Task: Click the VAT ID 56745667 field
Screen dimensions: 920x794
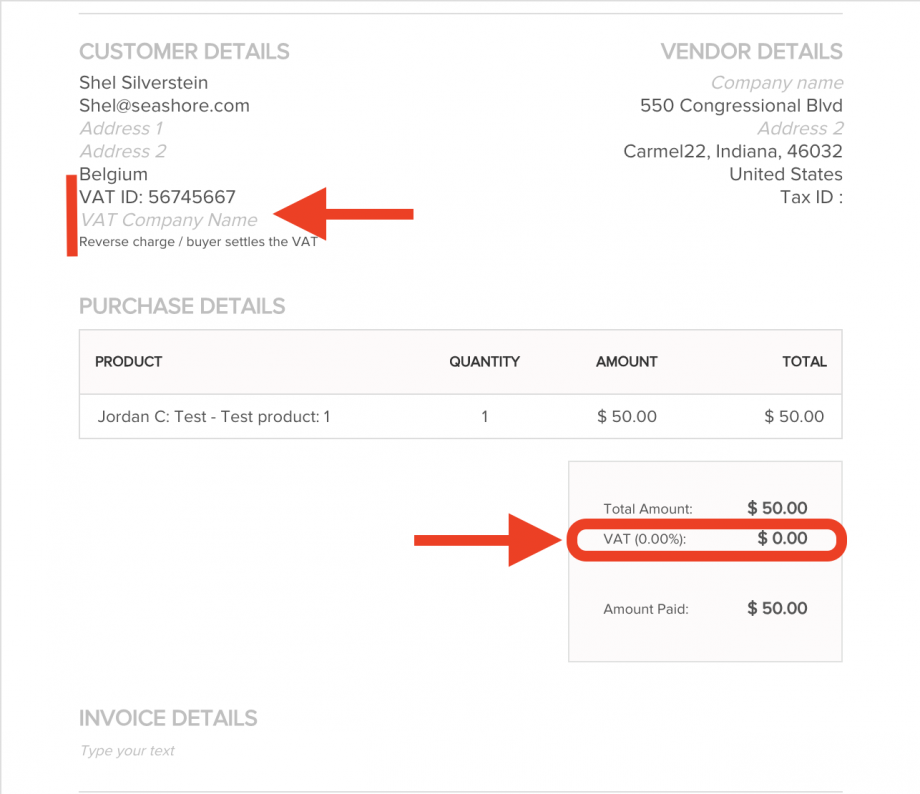Action: [157, 197]
